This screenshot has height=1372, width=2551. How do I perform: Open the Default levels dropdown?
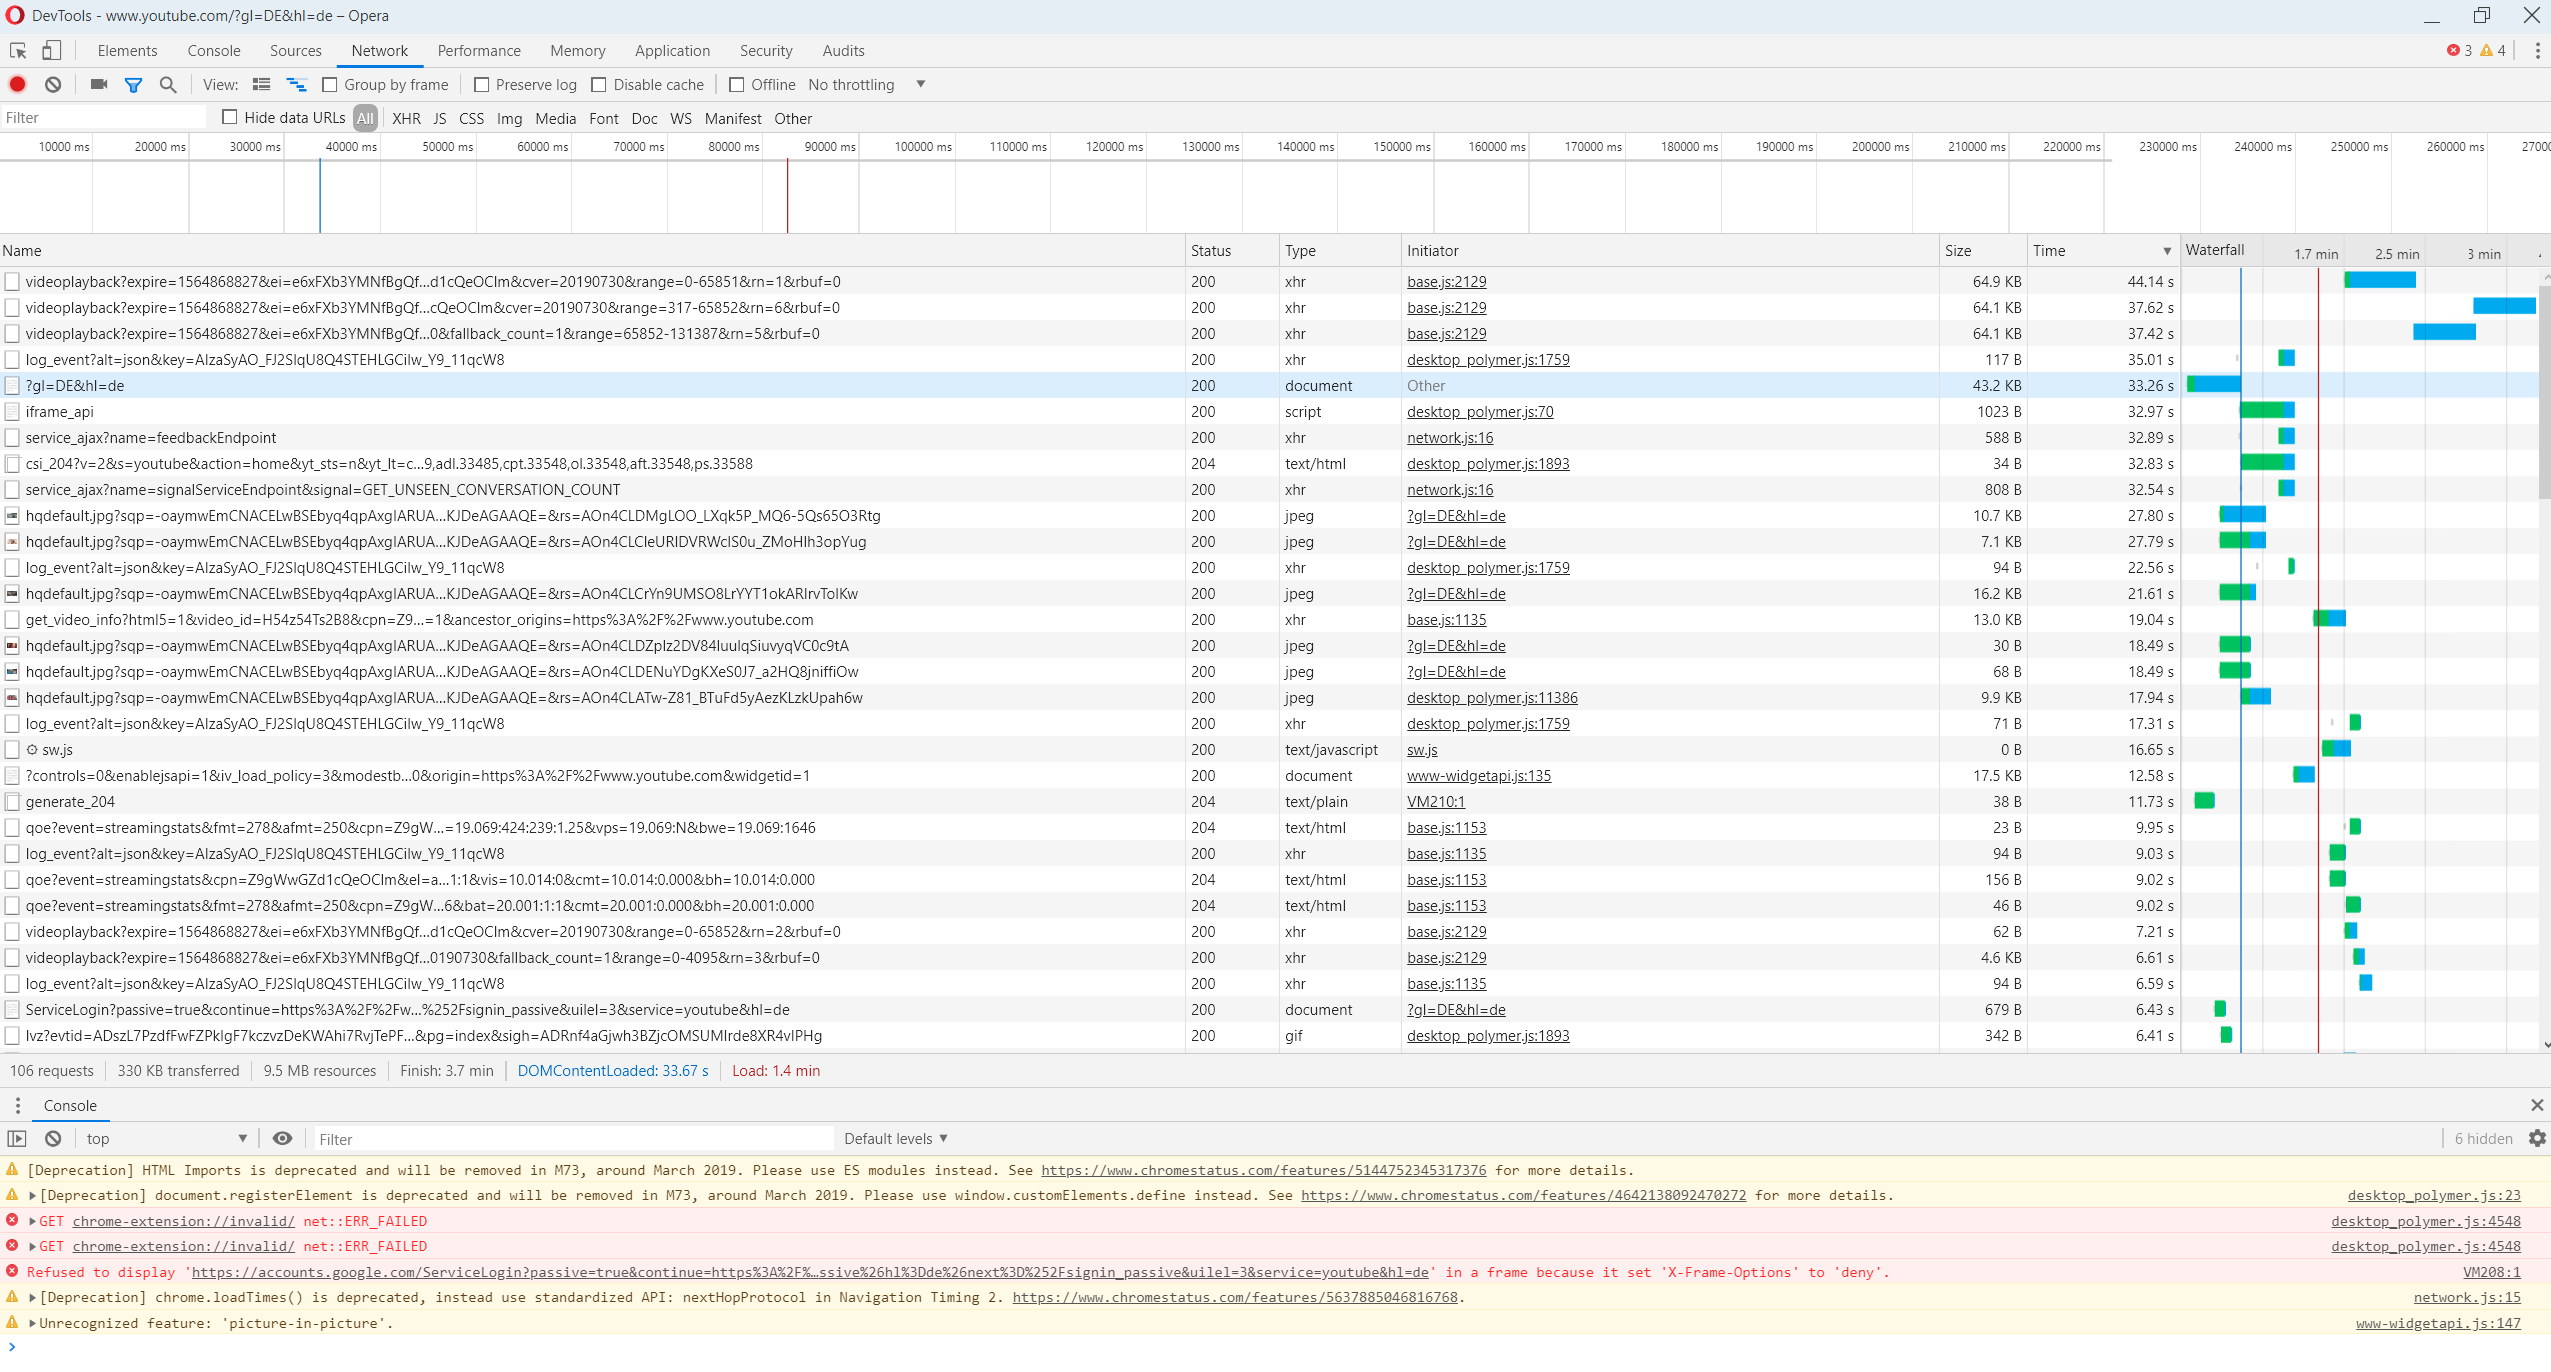(x=895, y=1138)
